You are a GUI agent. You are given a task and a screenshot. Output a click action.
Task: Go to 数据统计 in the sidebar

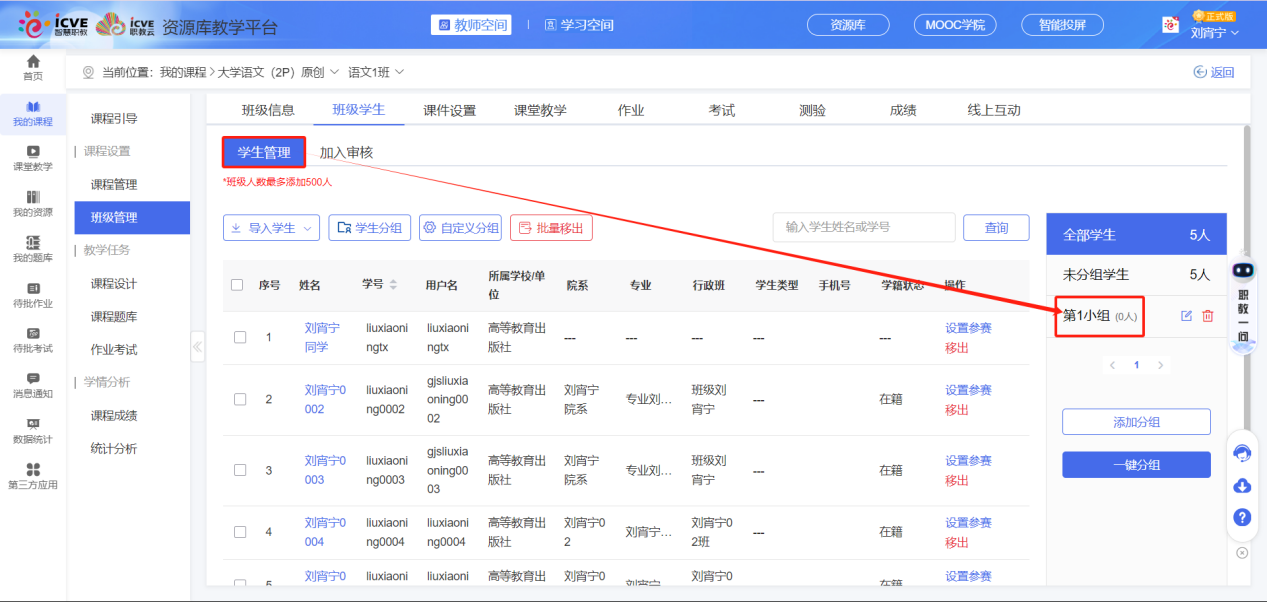pos(33,430)
